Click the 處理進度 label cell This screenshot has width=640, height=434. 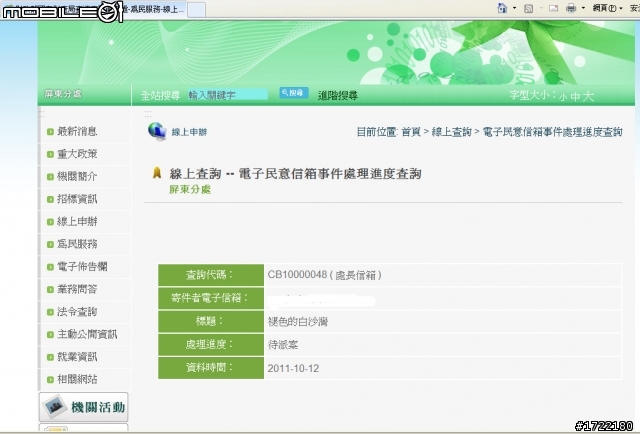(211, 345)
